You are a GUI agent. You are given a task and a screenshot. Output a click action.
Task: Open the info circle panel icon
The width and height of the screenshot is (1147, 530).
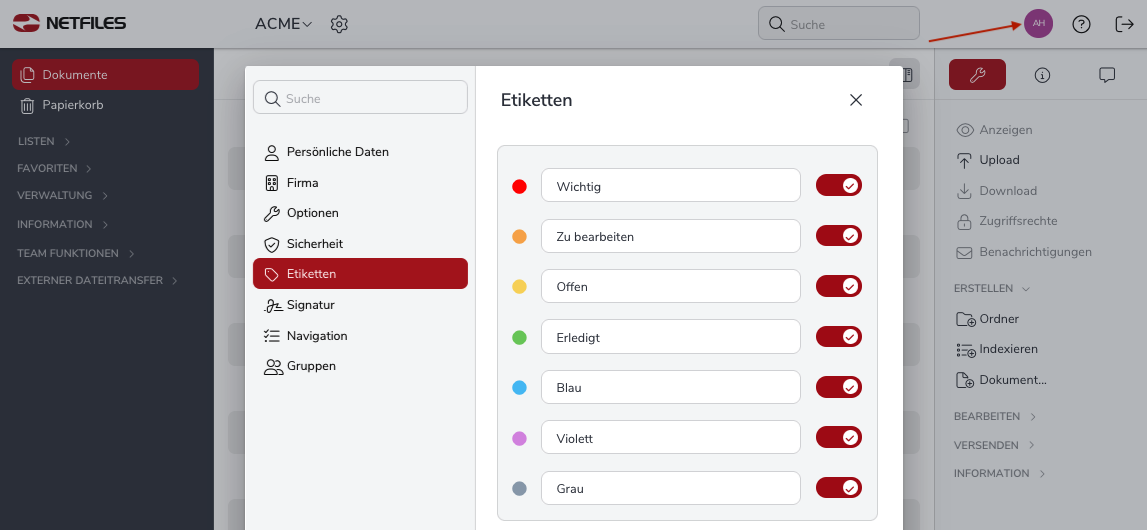click(1042, 75)
